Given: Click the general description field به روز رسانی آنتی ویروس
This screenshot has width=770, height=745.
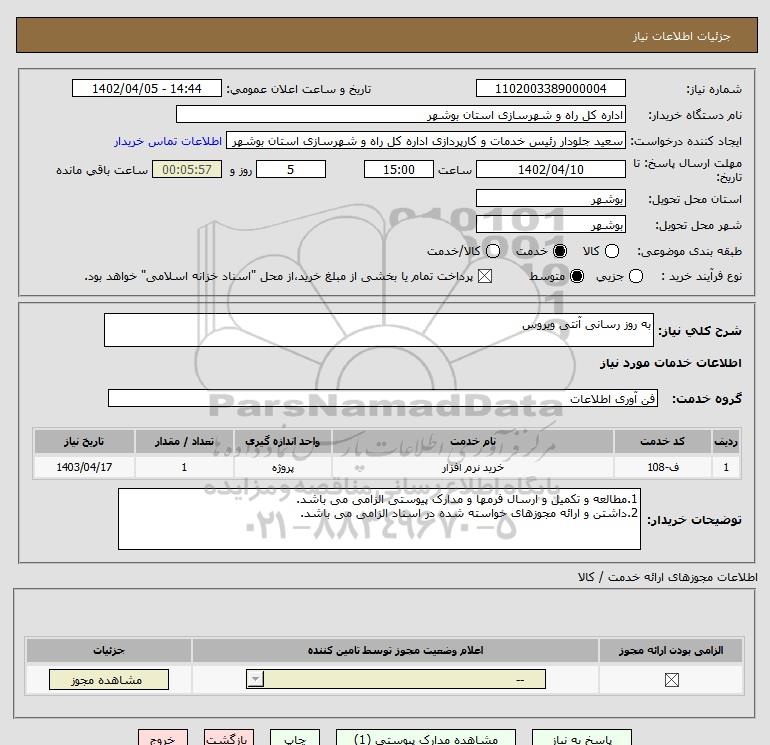Looking at the screenshot, I should pos(379,330).
